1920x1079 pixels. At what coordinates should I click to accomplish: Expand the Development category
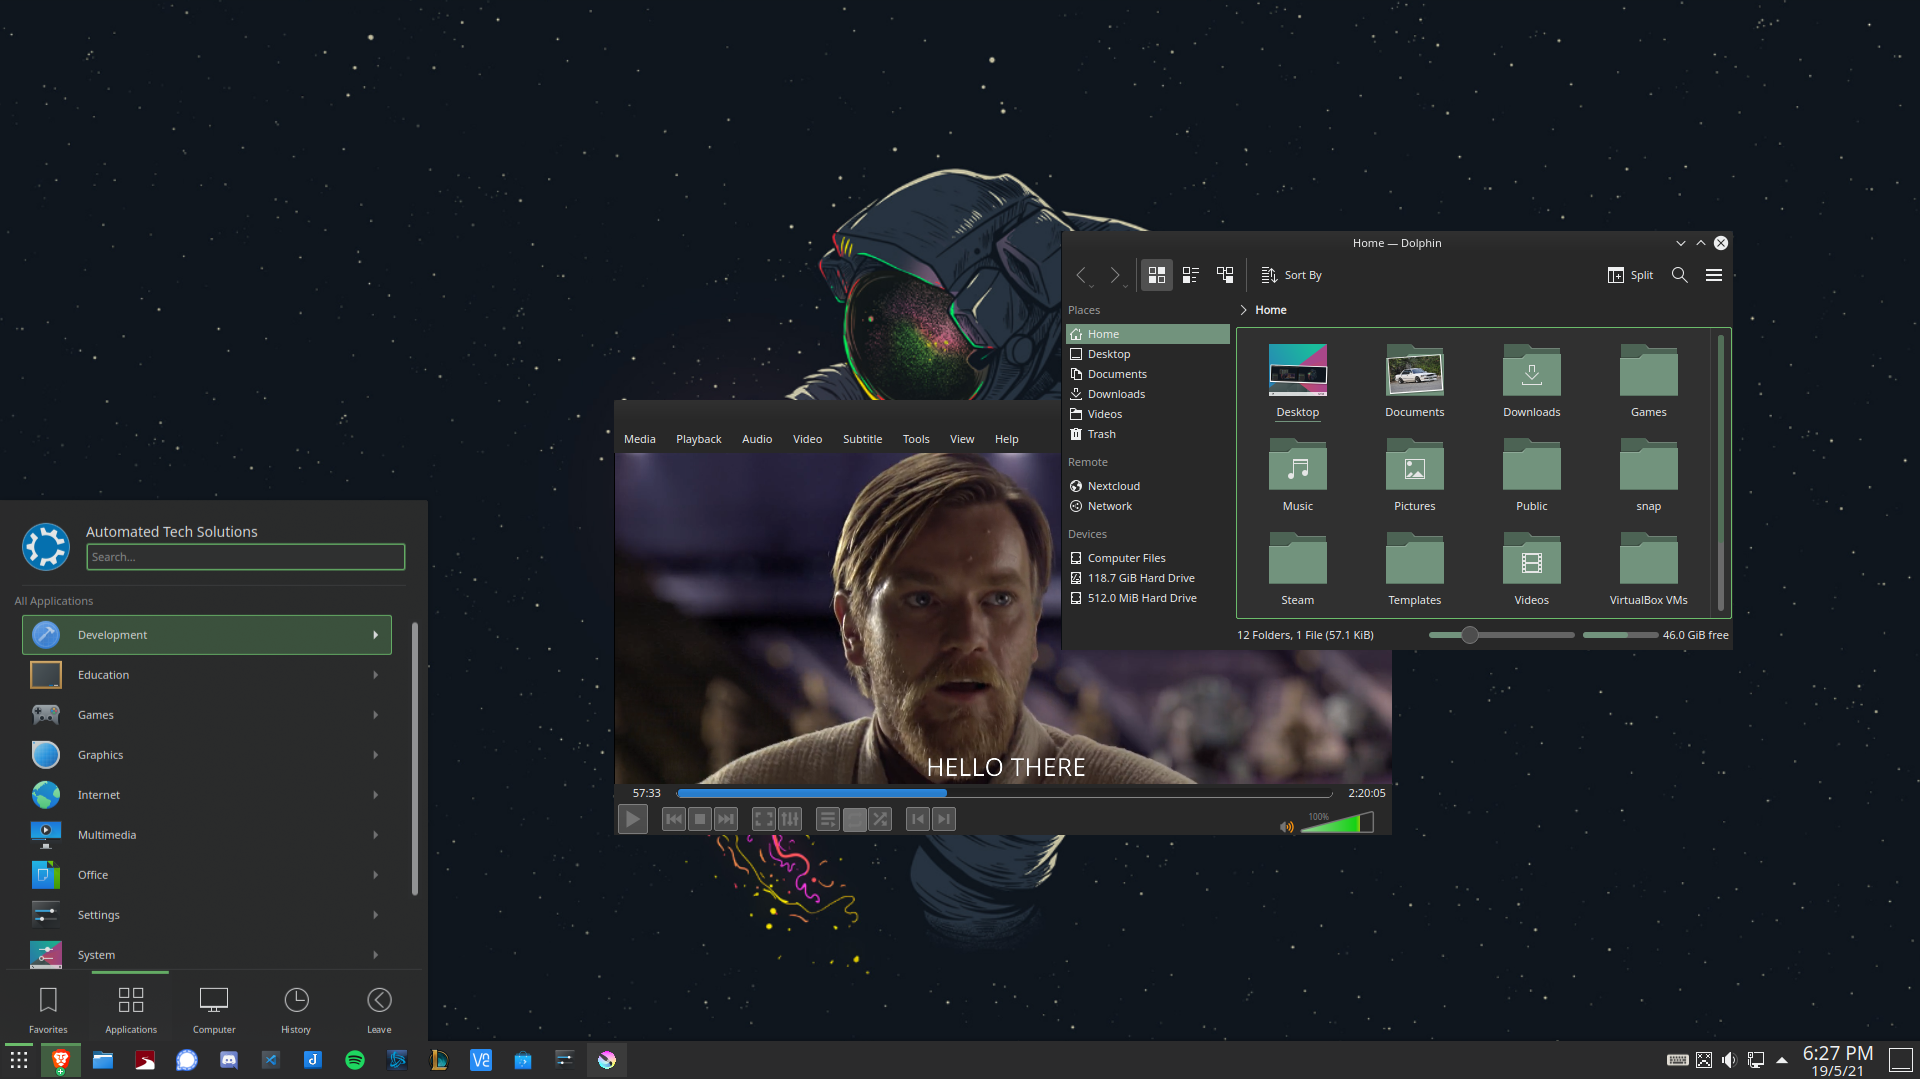207,635
